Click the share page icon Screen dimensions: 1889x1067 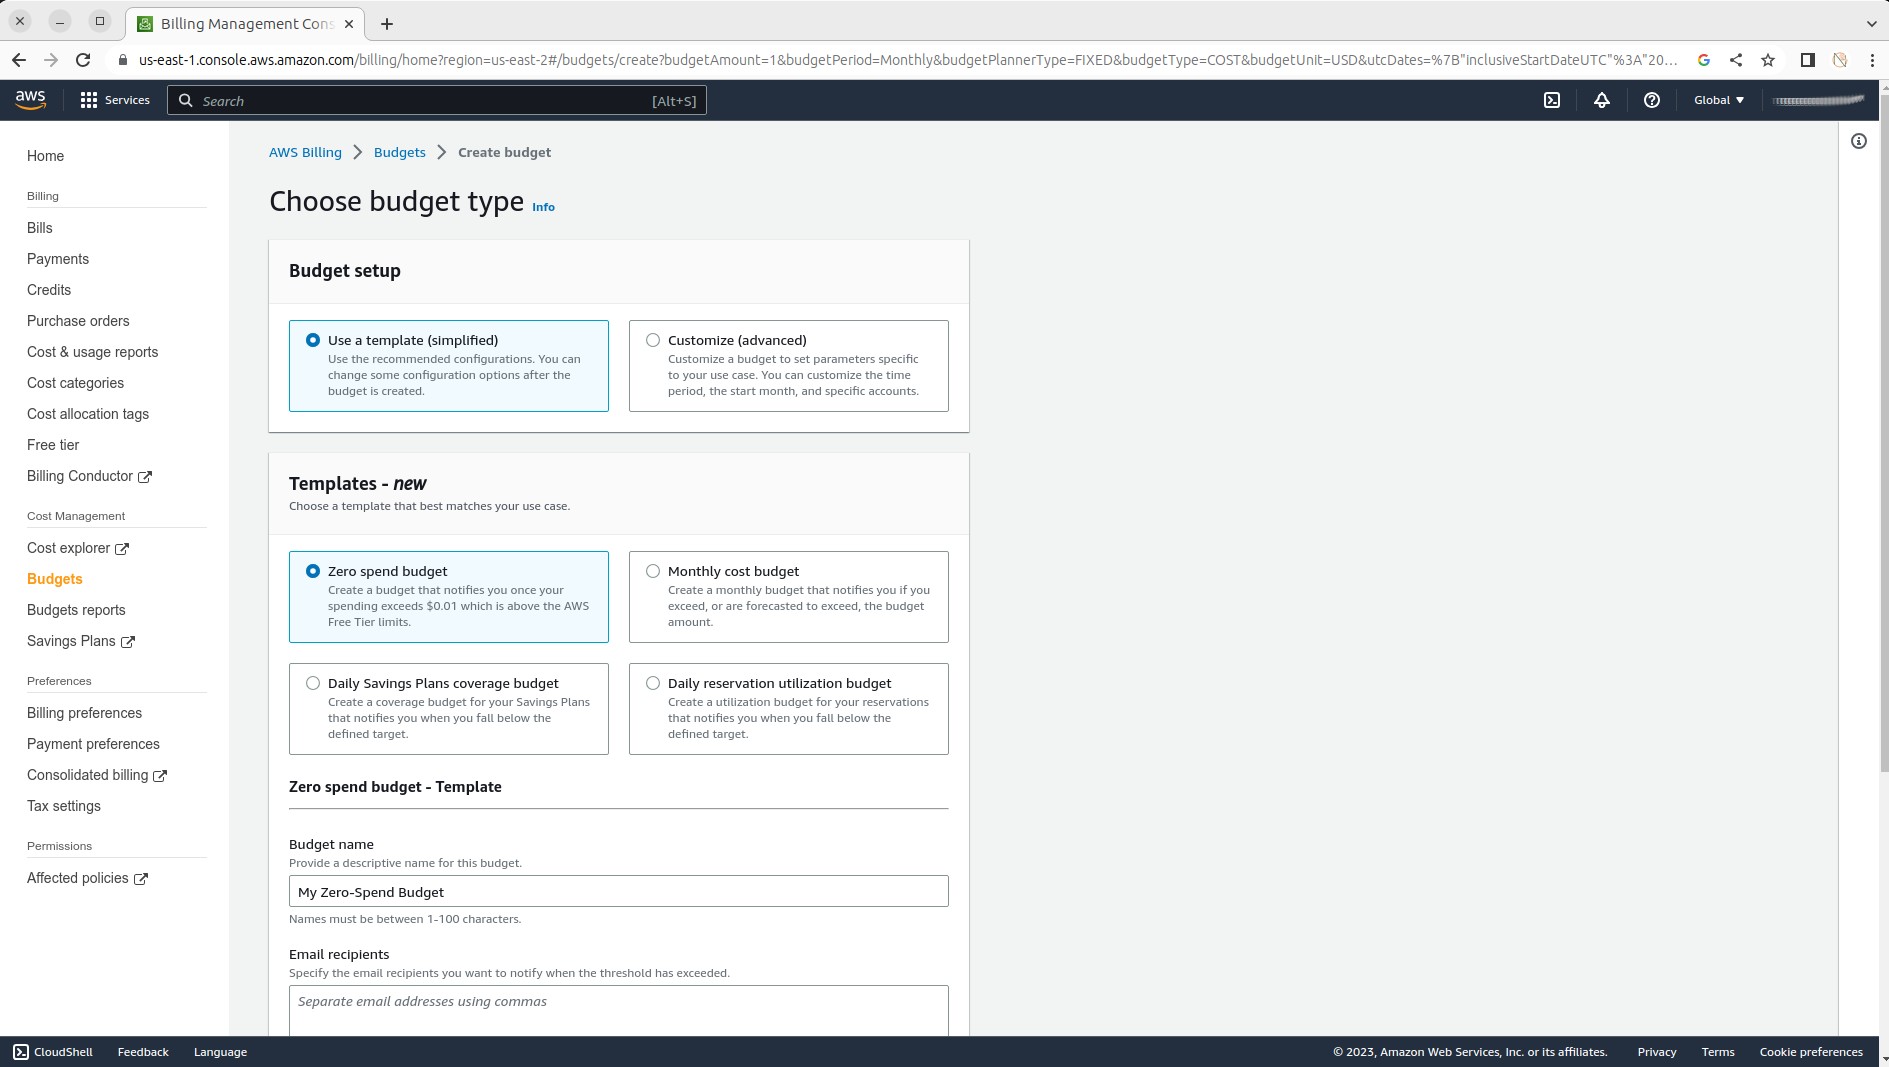point(1736,60)
